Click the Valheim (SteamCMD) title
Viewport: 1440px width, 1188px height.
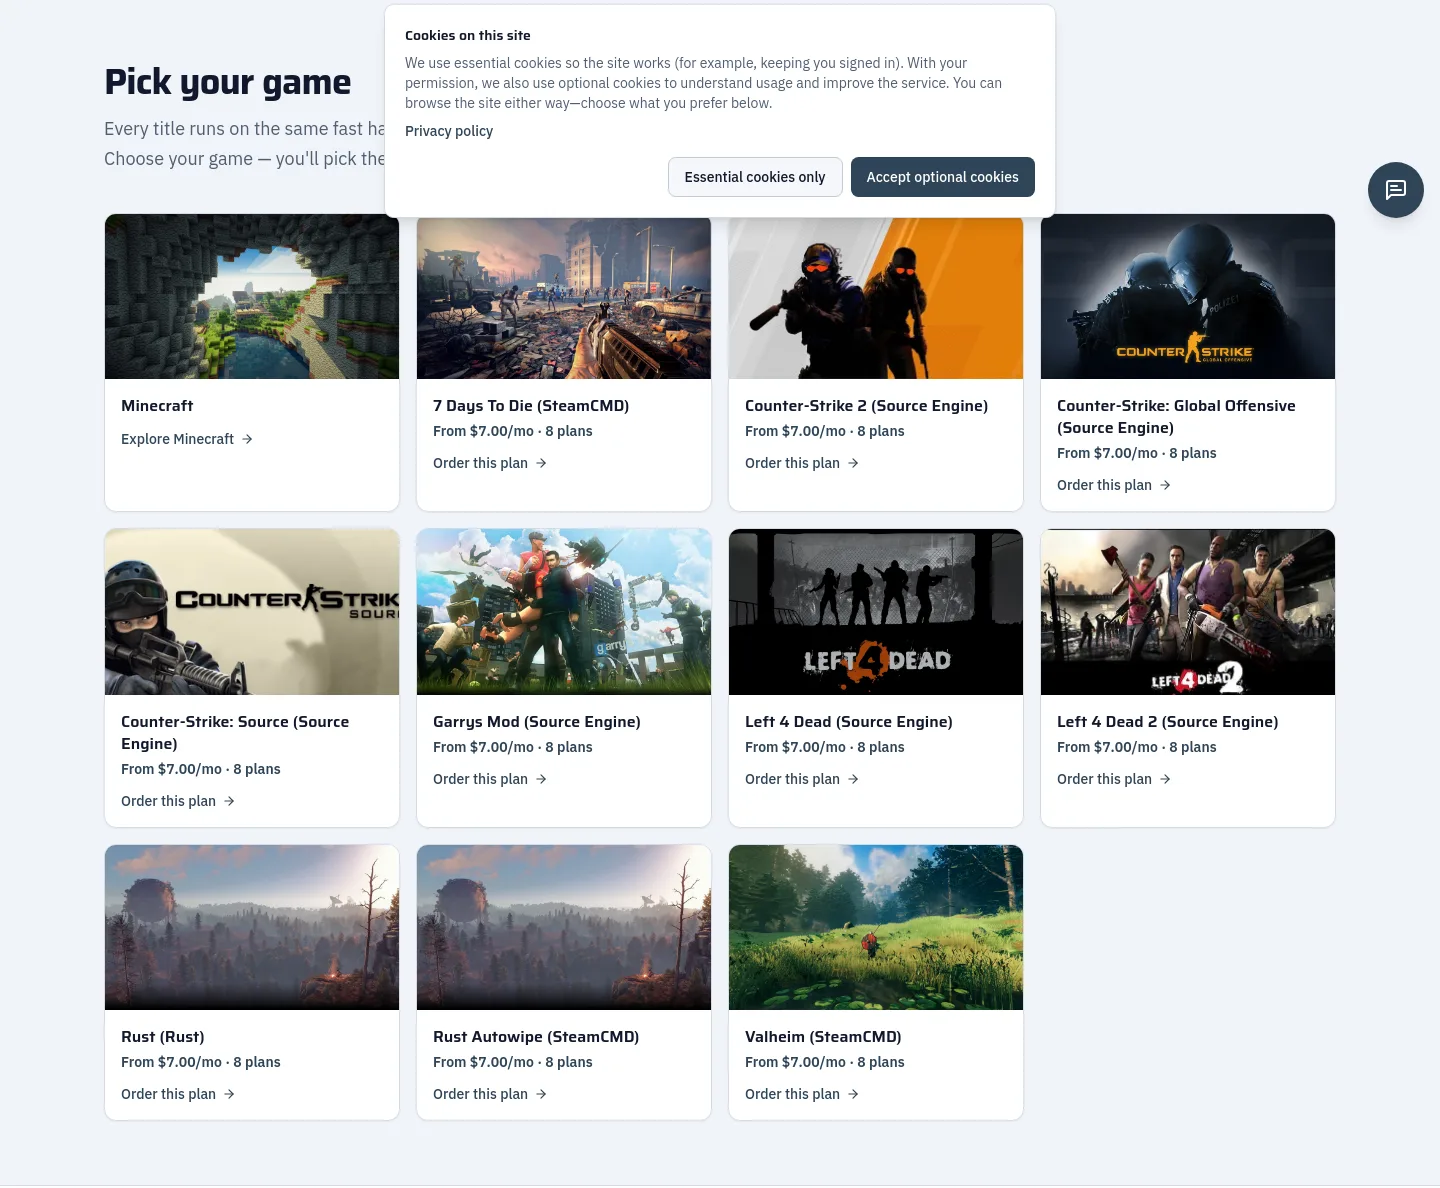coord(823,1037)
